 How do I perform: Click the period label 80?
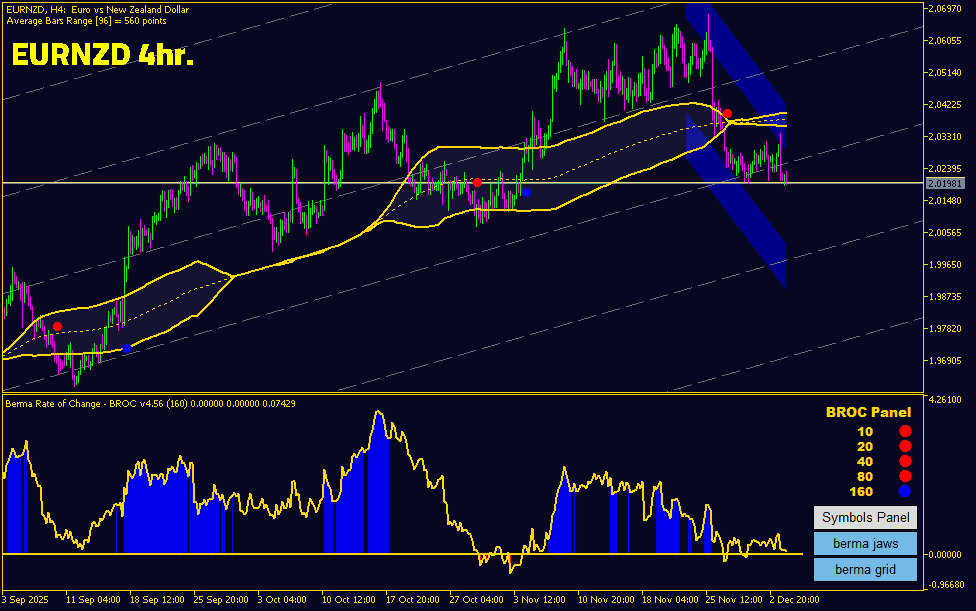(x=865, y=477)
